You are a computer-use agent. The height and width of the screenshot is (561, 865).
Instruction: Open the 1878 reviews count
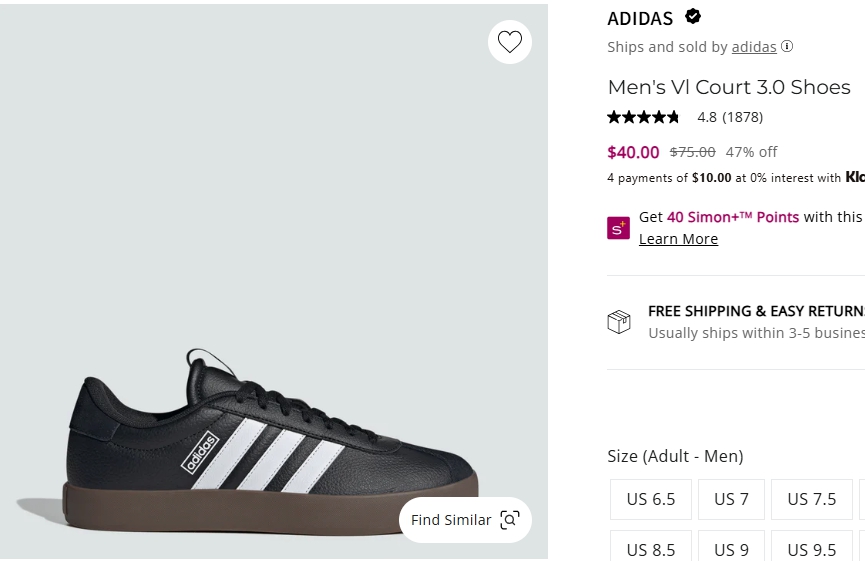tap(743, 117)
